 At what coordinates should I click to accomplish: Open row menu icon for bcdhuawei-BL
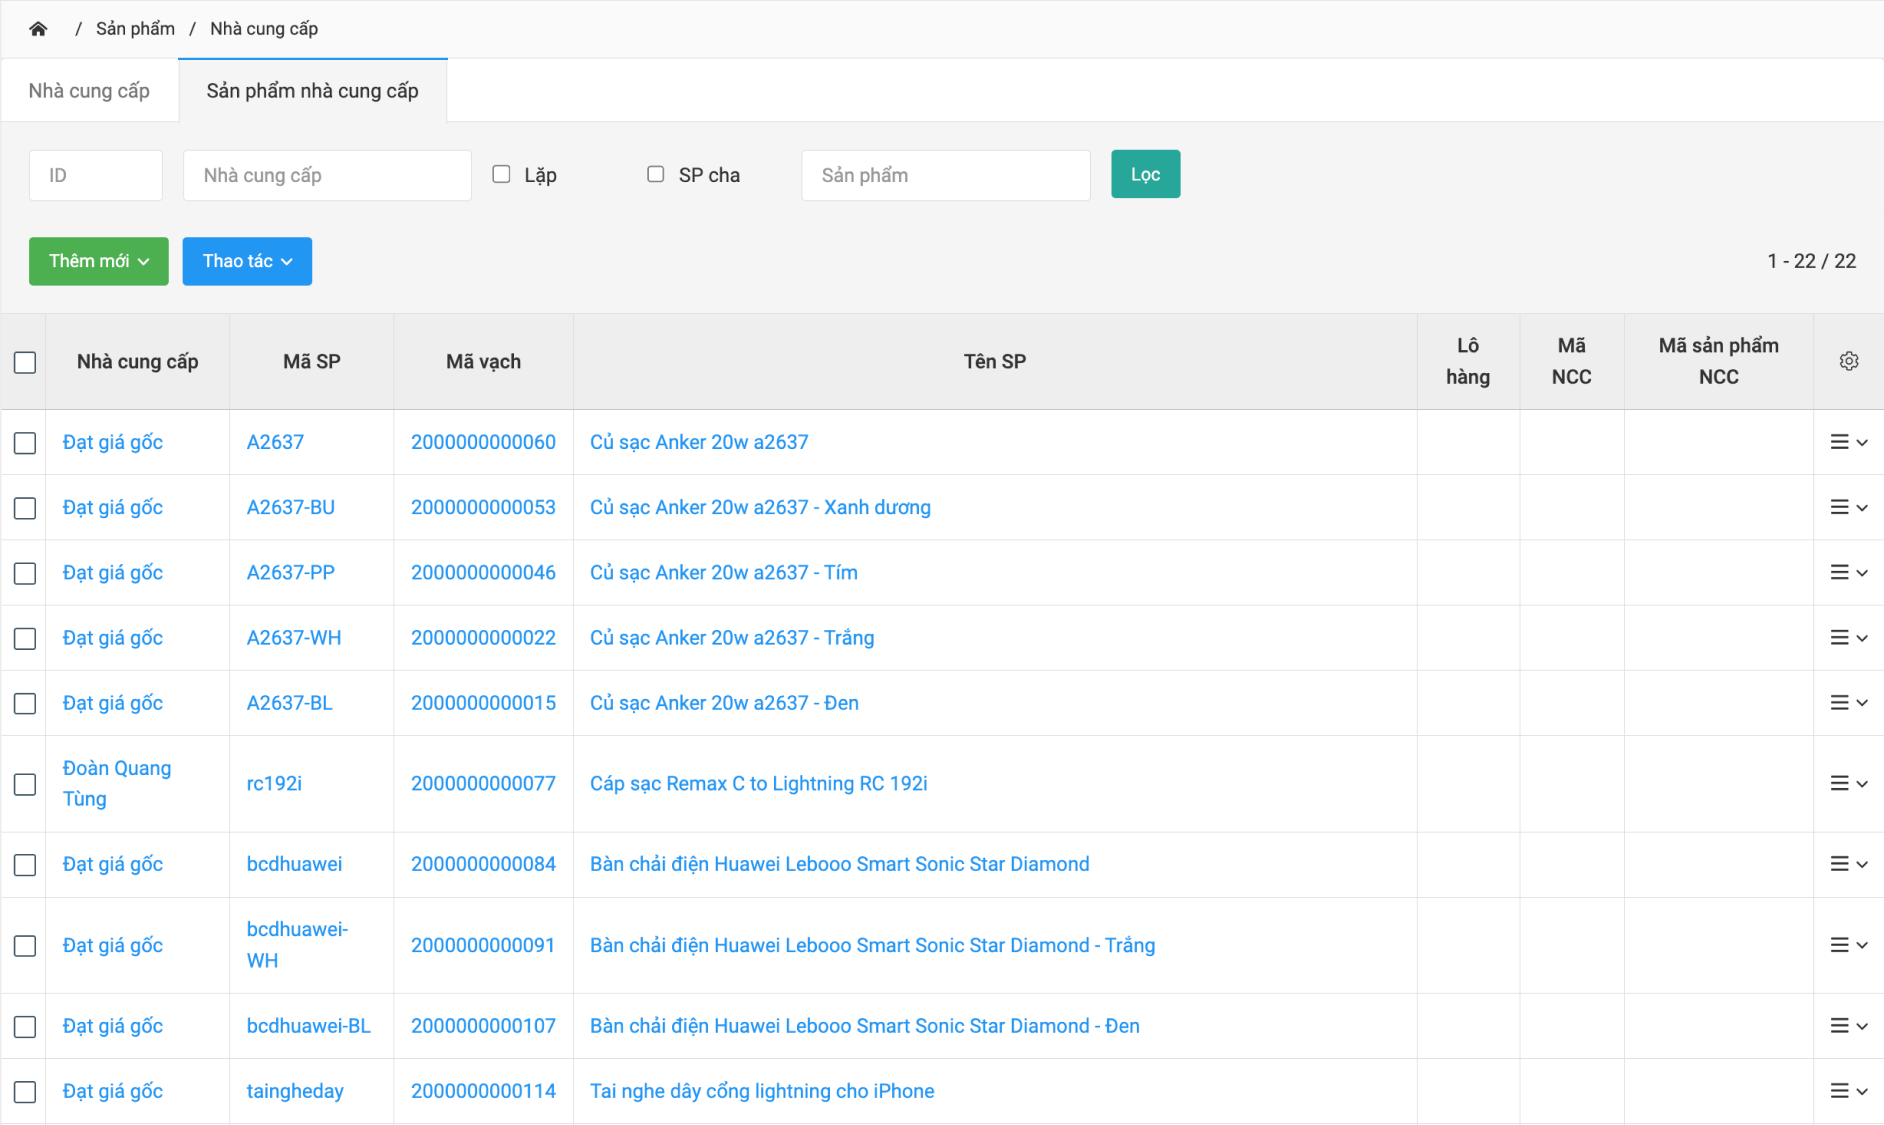(x=1848, y=1026)
